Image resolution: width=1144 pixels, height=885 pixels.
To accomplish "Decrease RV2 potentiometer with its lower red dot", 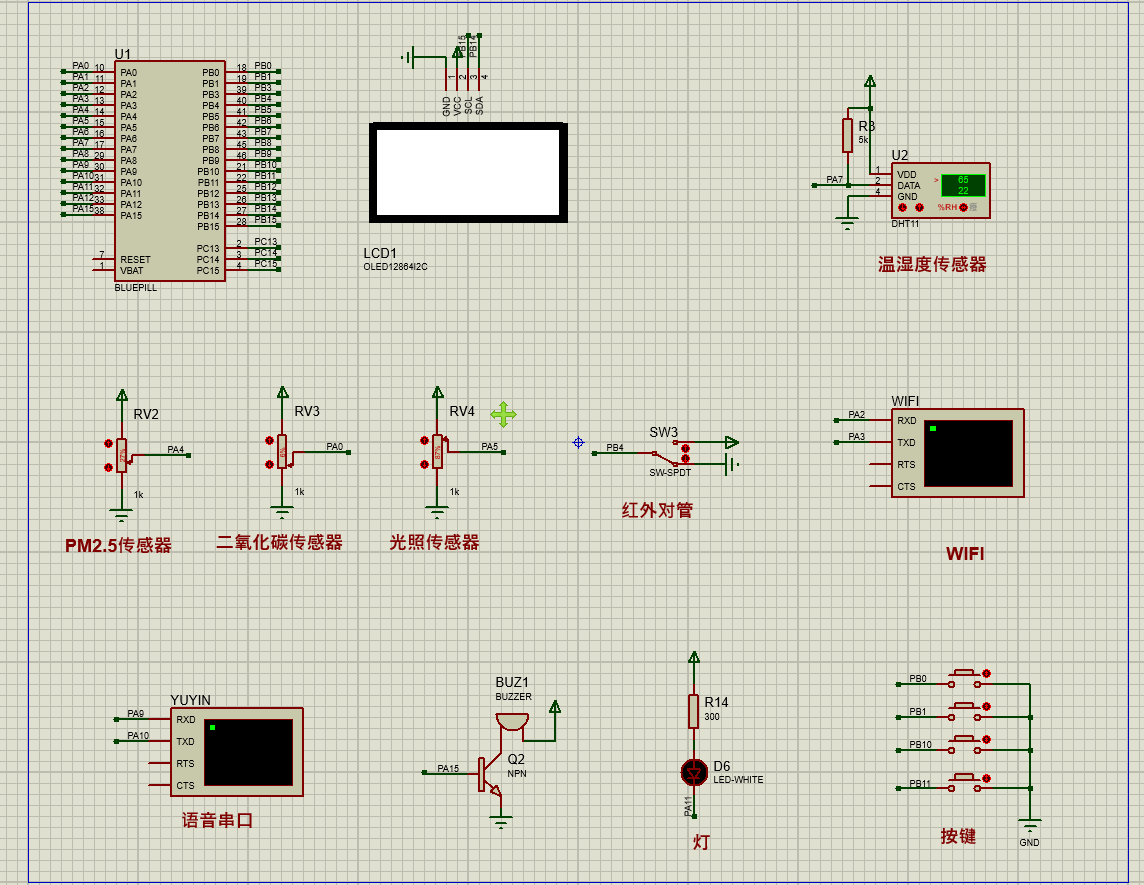I will point(109,467).
